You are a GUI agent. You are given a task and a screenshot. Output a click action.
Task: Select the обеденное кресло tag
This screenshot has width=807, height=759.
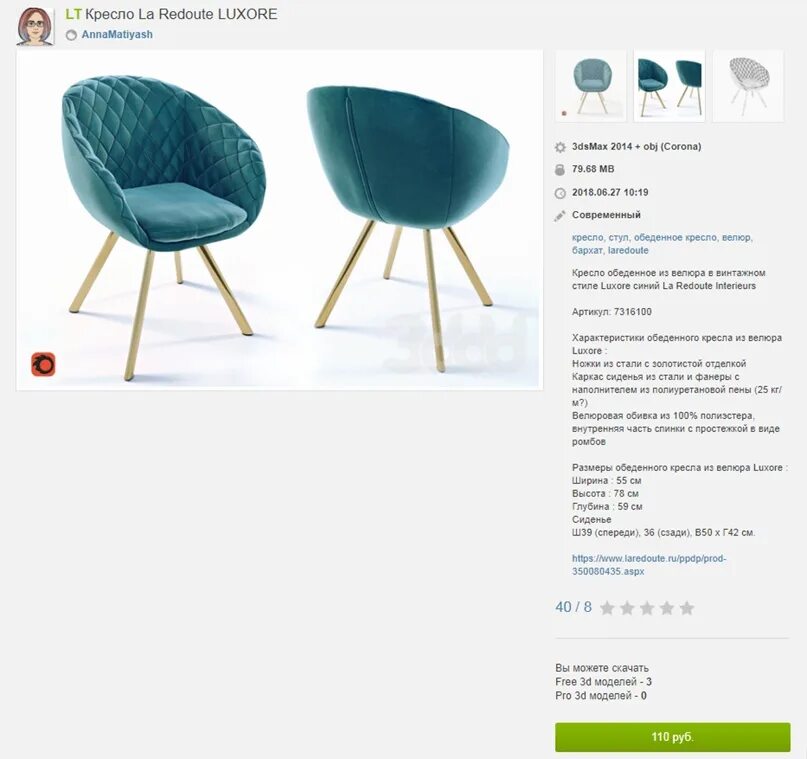pyautogui.click(x=675, y=237)
